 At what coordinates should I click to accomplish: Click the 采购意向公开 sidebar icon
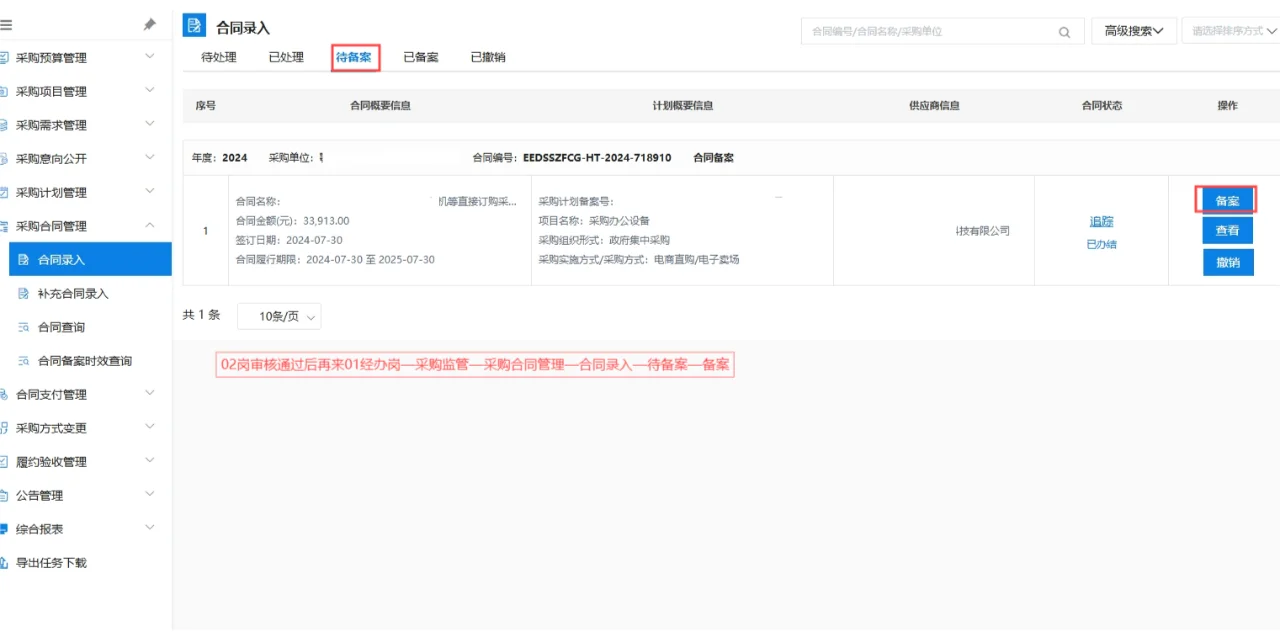(x=4, y=159)
